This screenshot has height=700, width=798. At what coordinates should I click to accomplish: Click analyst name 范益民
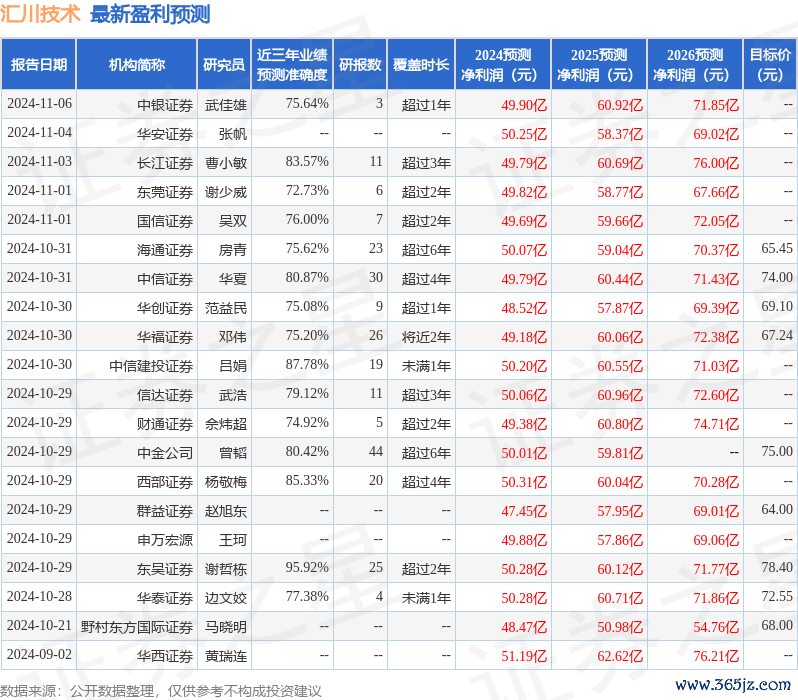pos(226,308)
